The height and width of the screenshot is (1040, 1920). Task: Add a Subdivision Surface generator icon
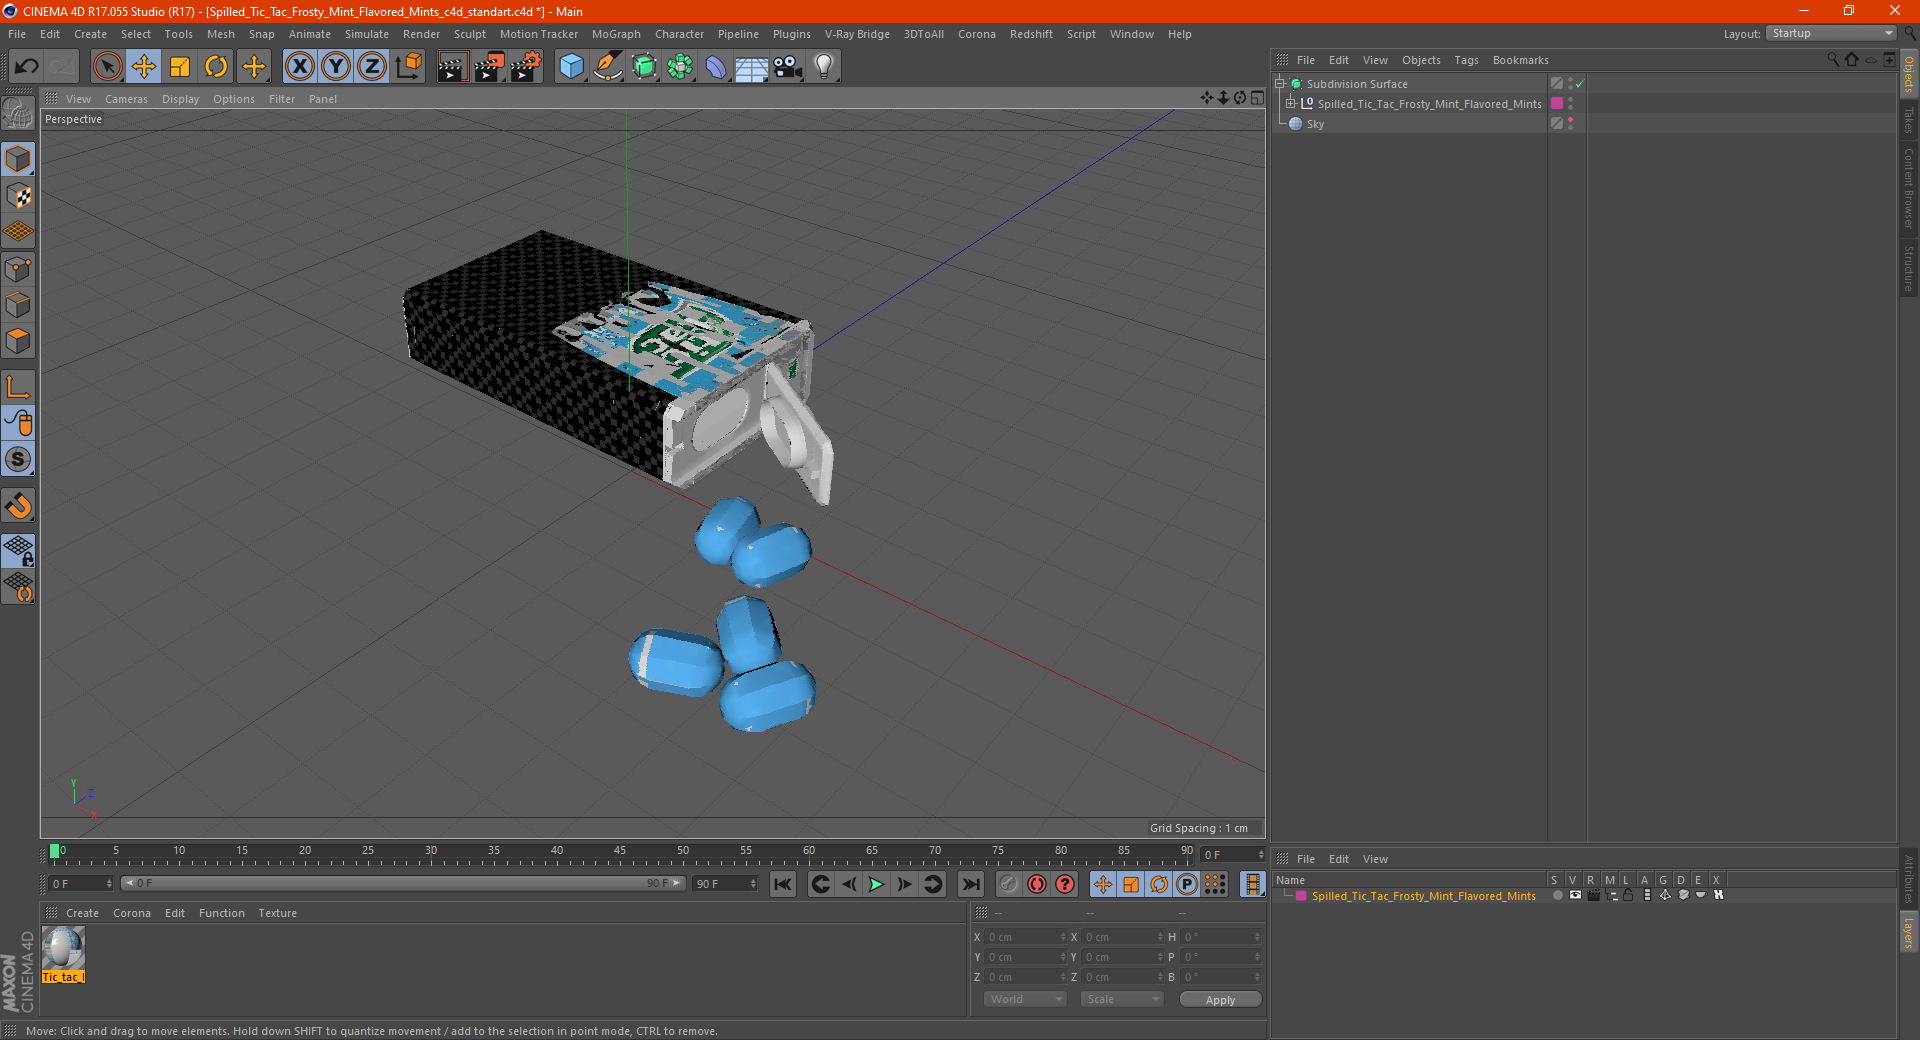(644, 67)
